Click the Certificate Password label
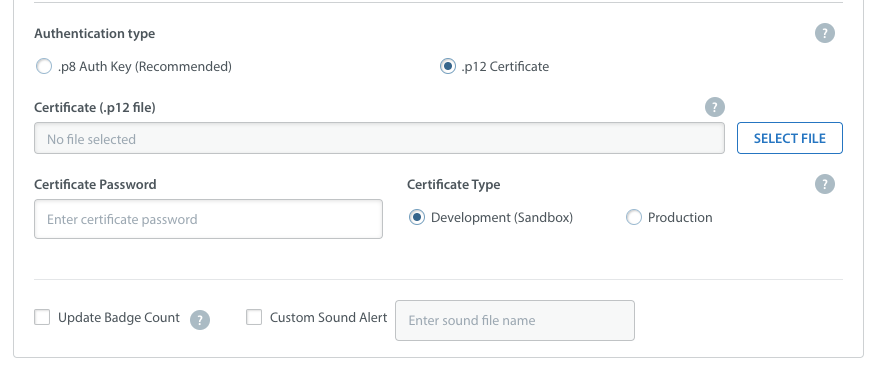The width and height of the screenshot is (872, 368). pos(95,184)
